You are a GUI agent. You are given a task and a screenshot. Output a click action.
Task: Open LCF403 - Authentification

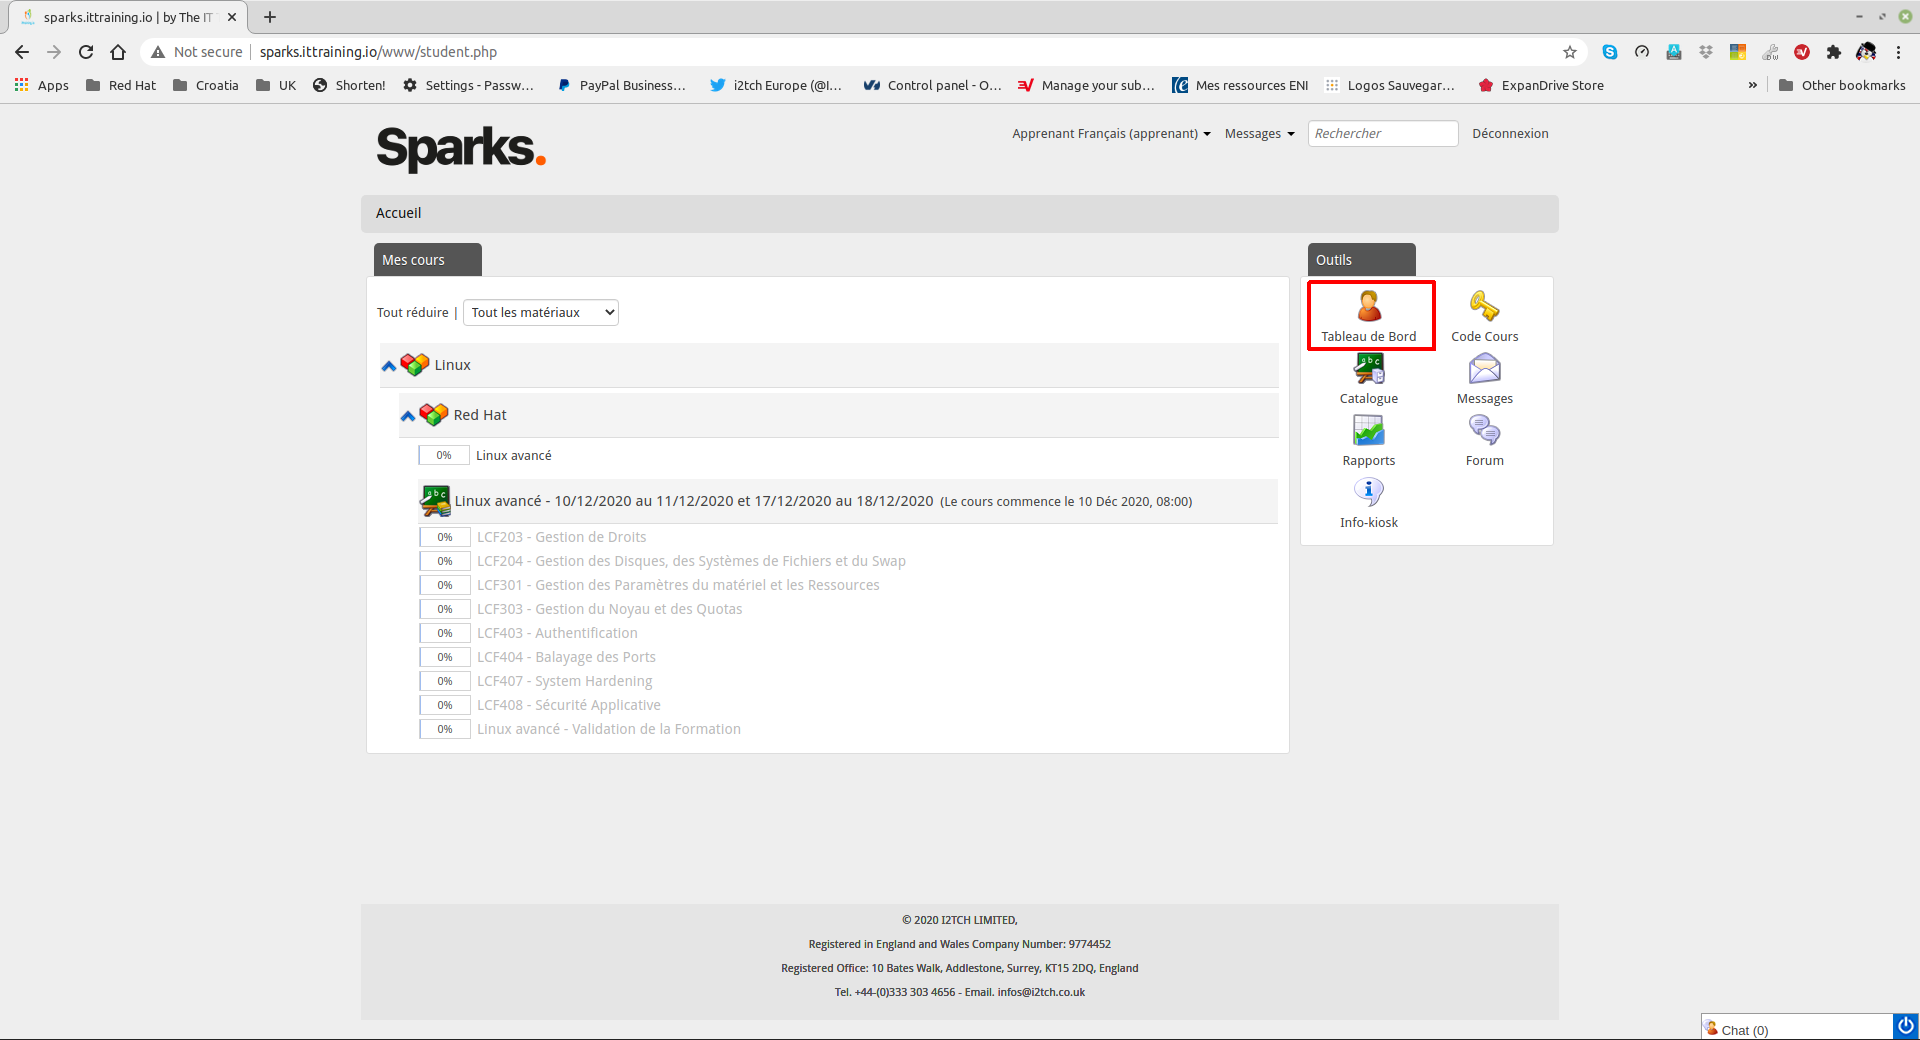pos(557,633)
